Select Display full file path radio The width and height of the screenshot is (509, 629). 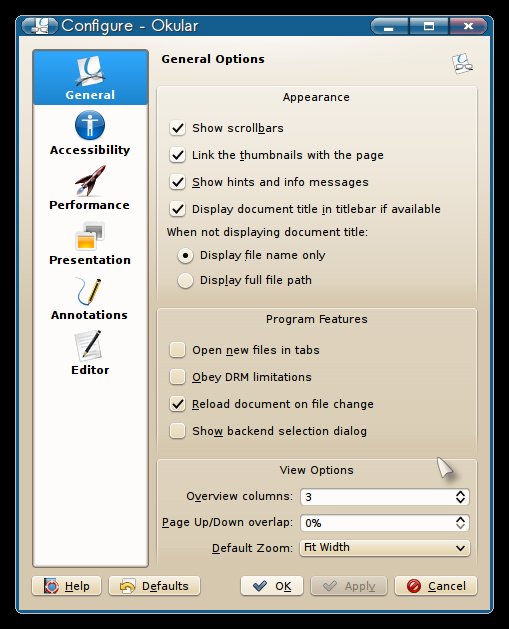[185, 280]
